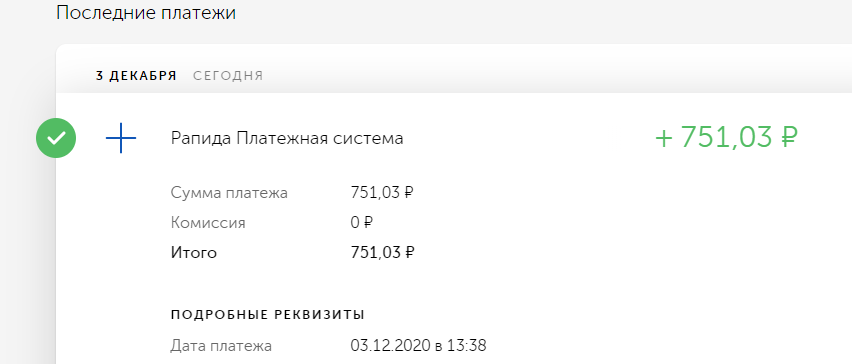Select the 03.12.2020 в 13:38 timestamp
Image resolution: width=852 pixels, height=364 pixels.
click(x=418, y=346)
